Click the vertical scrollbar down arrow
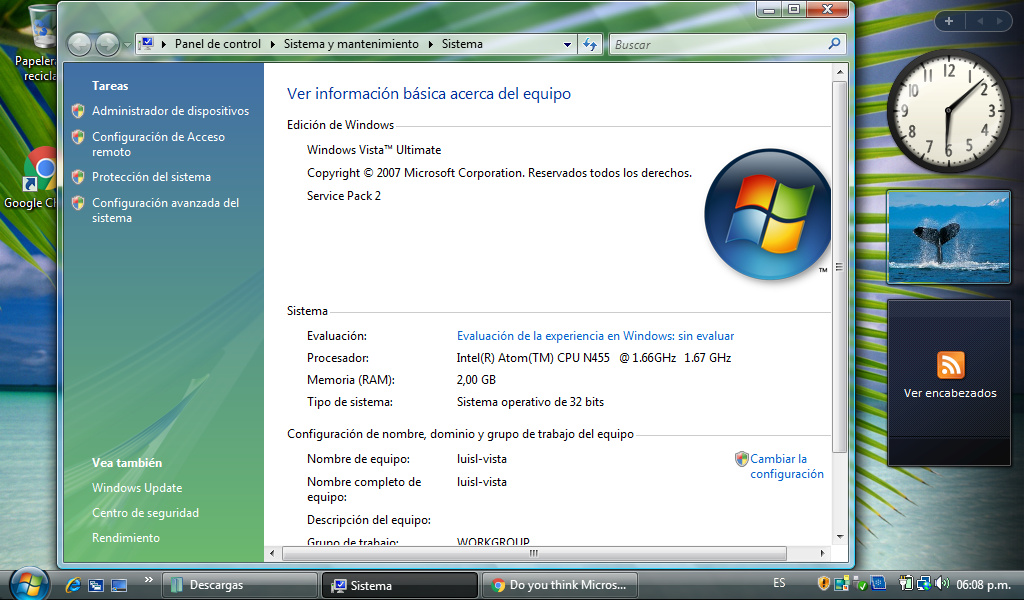Screen dimensions: 1024x600 coord(840,537)
